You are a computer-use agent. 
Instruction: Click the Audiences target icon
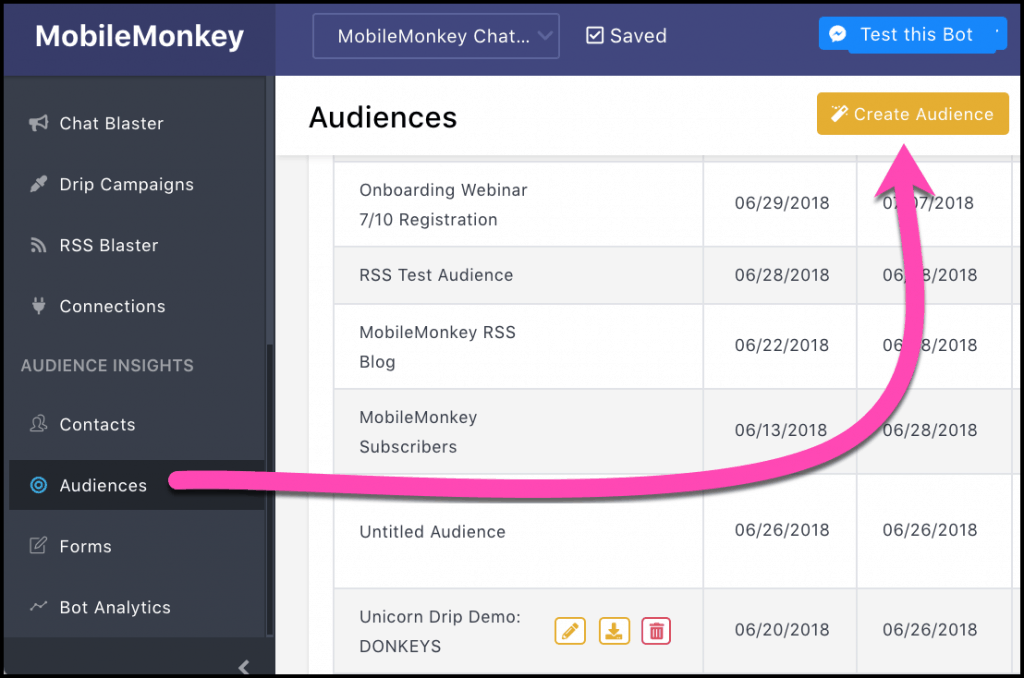pos(38,485)
